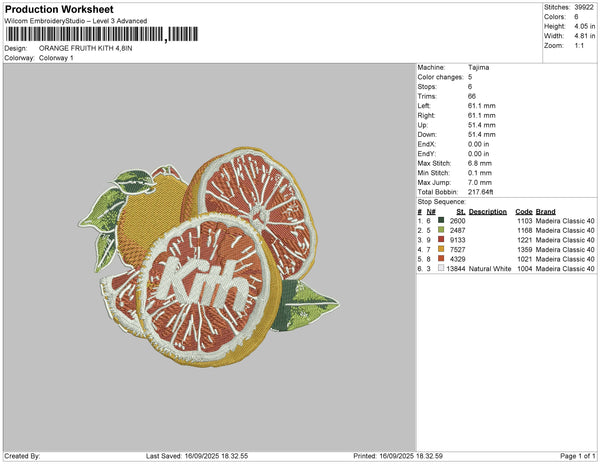Click the Max Jump value '7.0 mm'
The image size is (600, 464).
[480, 182]
